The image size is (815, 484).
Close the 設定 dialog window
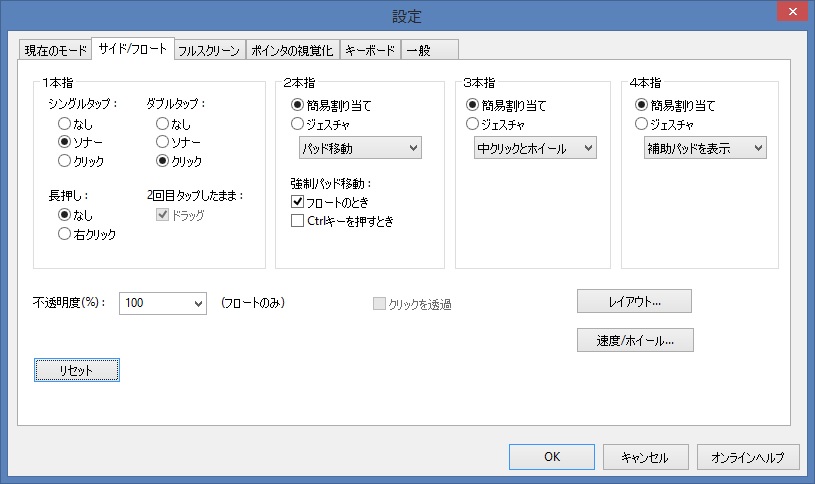click(x=792, y=14)
